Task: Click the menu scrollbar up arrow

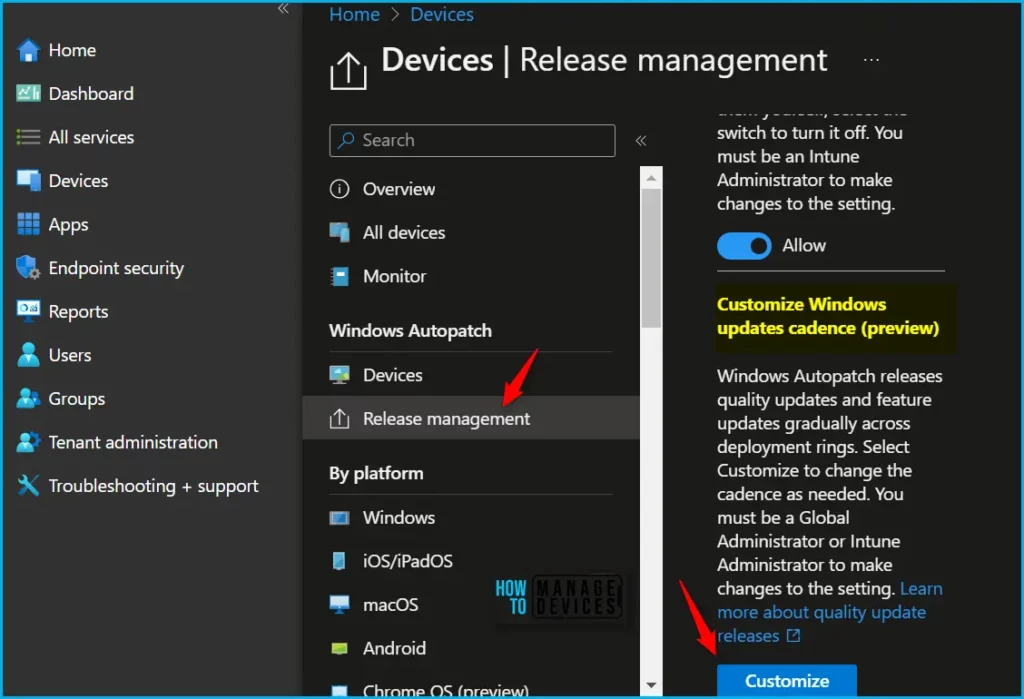Action: [x=651, y=178]
